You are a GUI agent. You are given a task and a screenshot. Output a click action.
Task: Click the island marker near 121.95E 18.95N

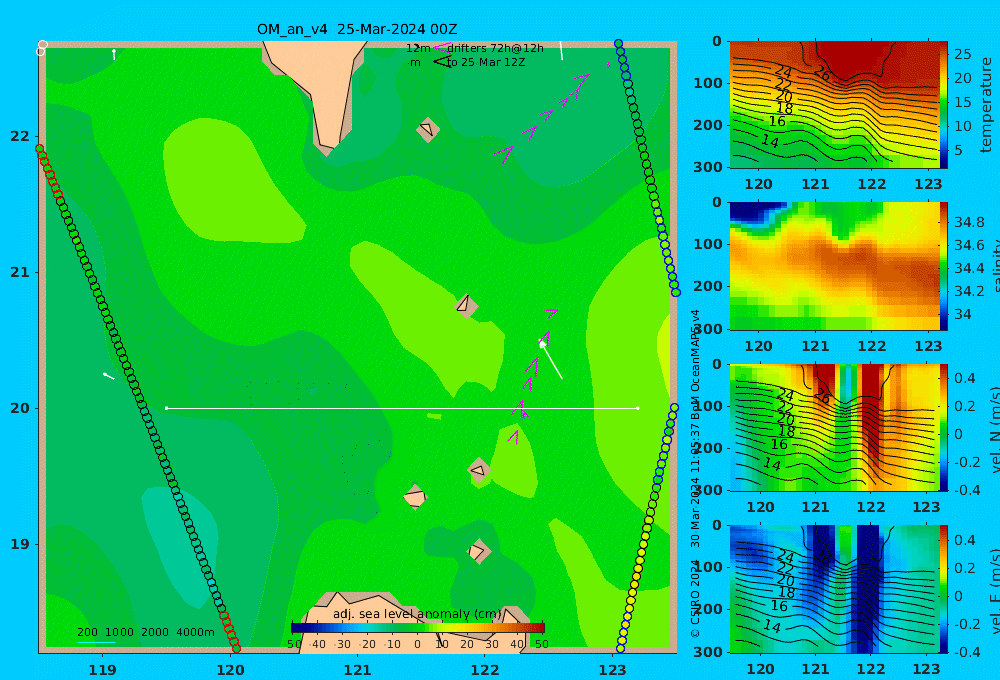(x=478, y=551)
